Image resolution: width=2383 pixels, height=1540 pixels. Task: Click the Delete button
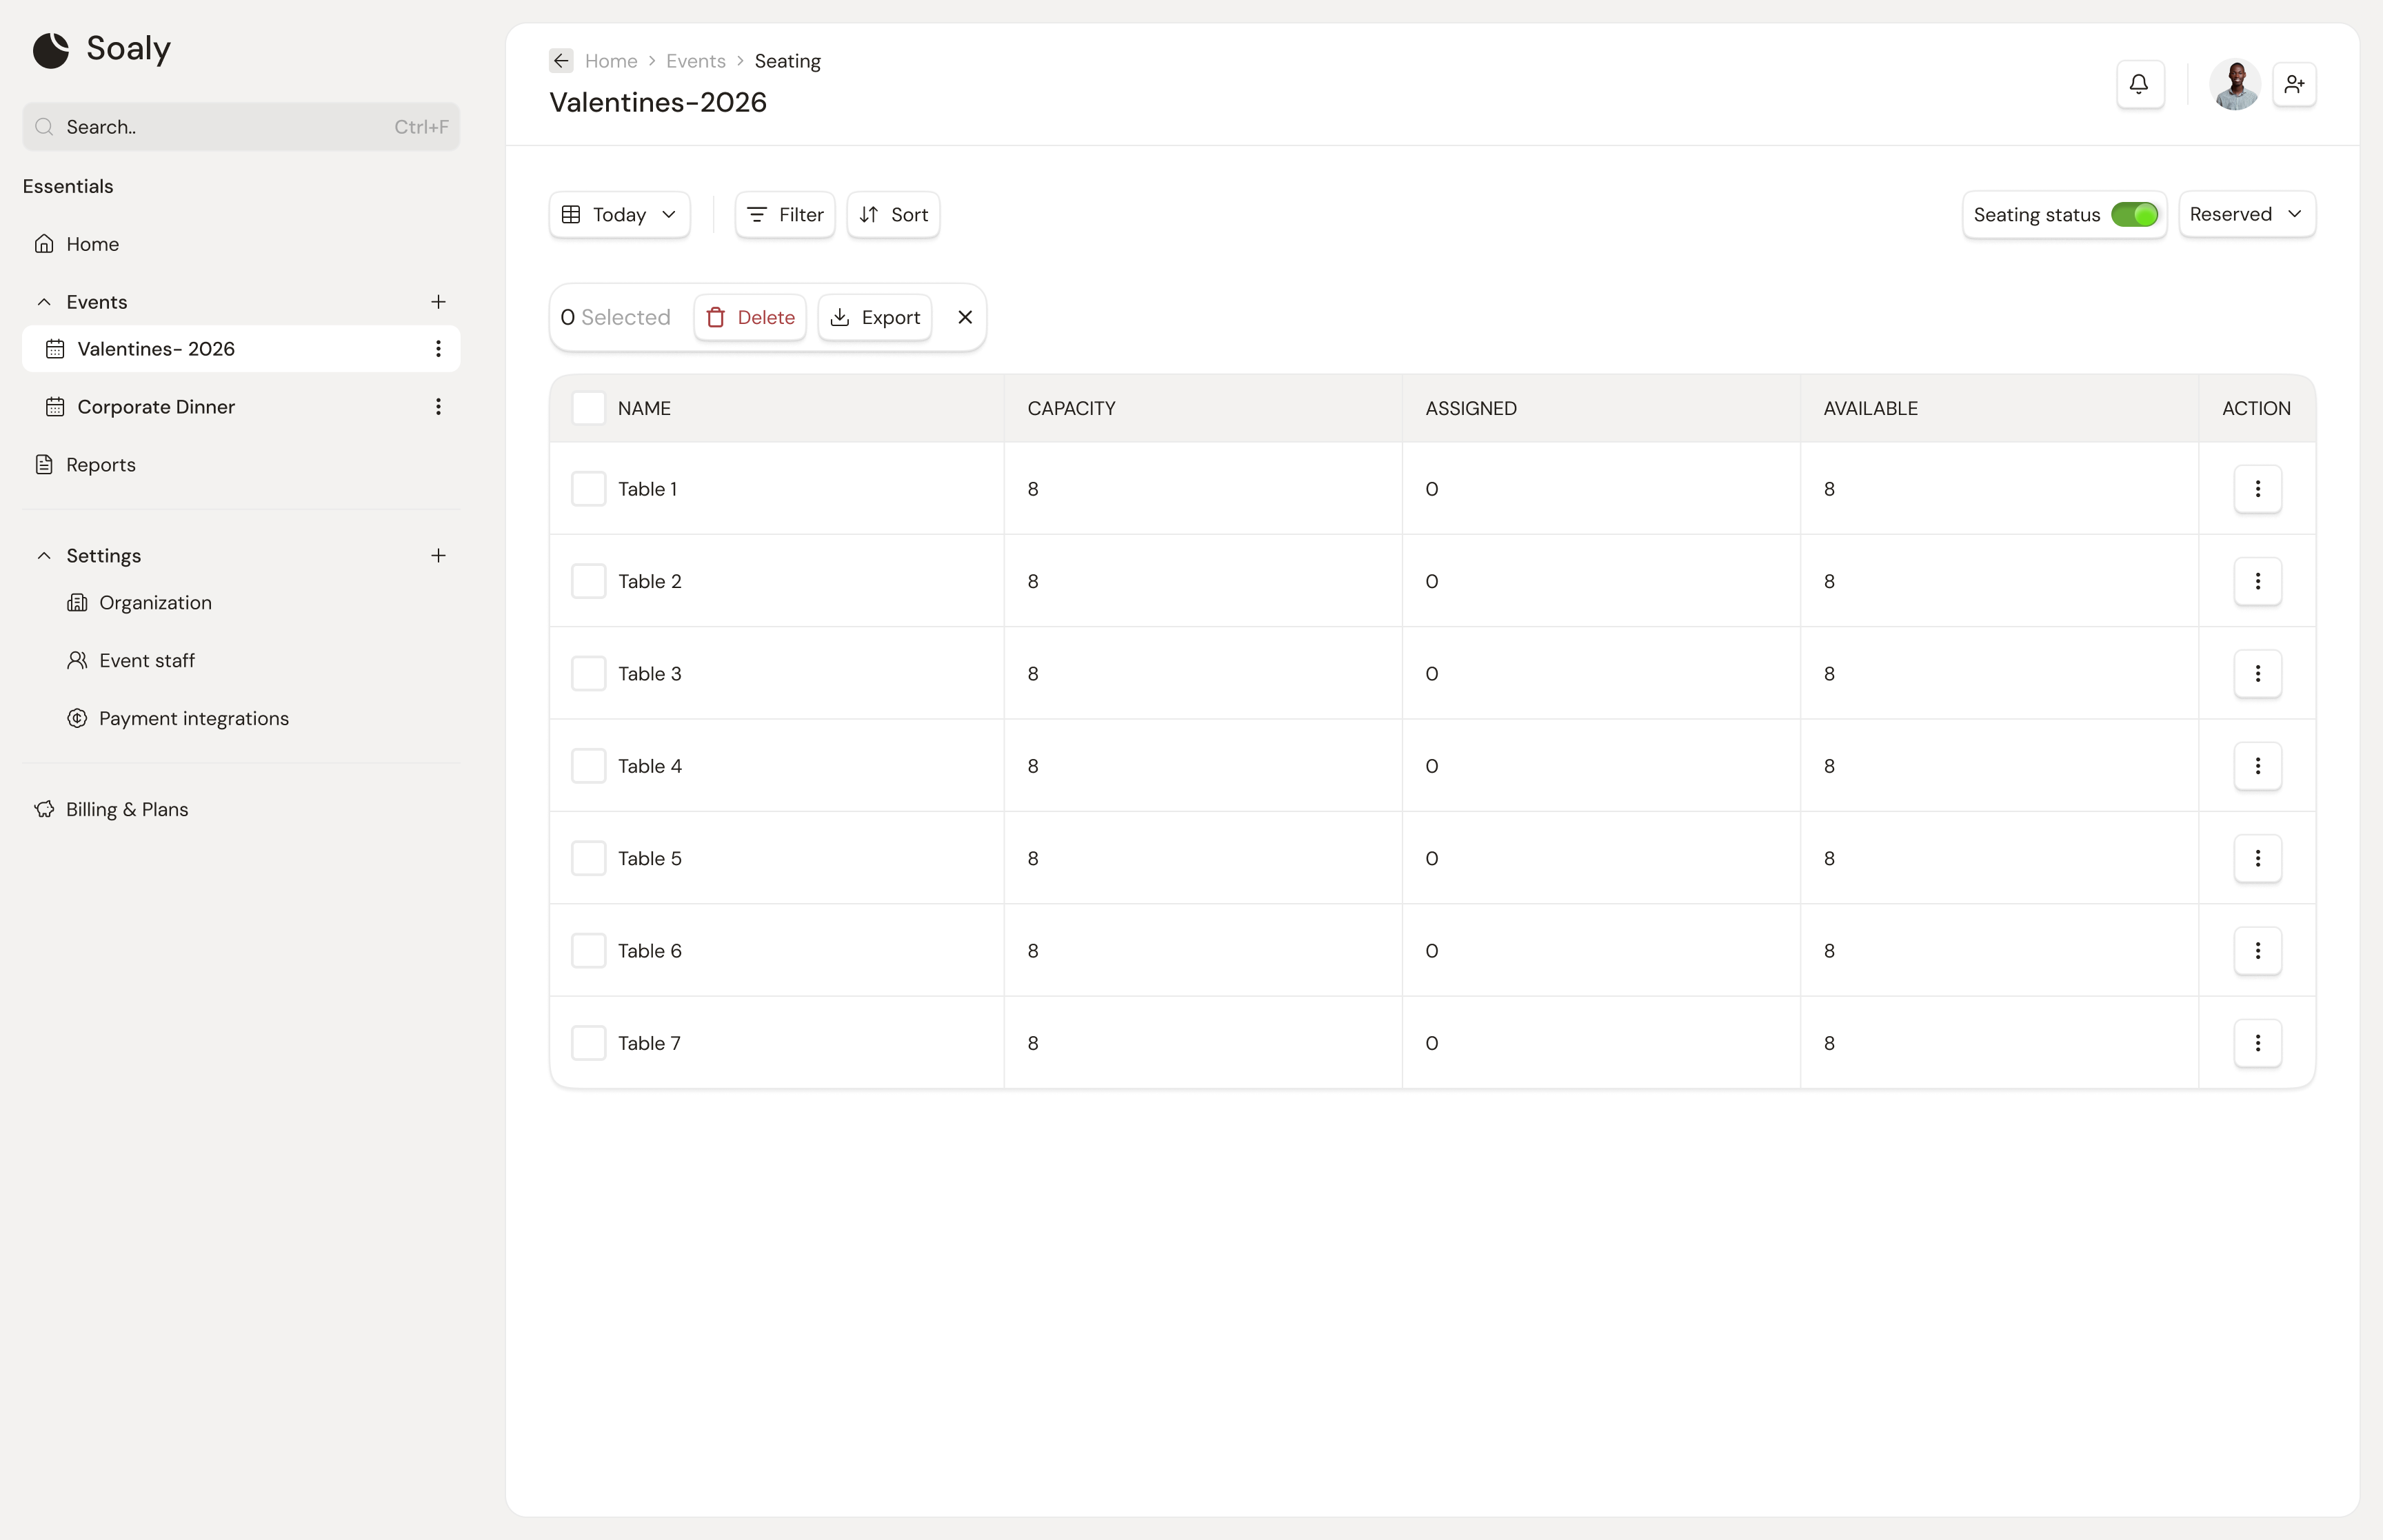(x=750, y=317)
